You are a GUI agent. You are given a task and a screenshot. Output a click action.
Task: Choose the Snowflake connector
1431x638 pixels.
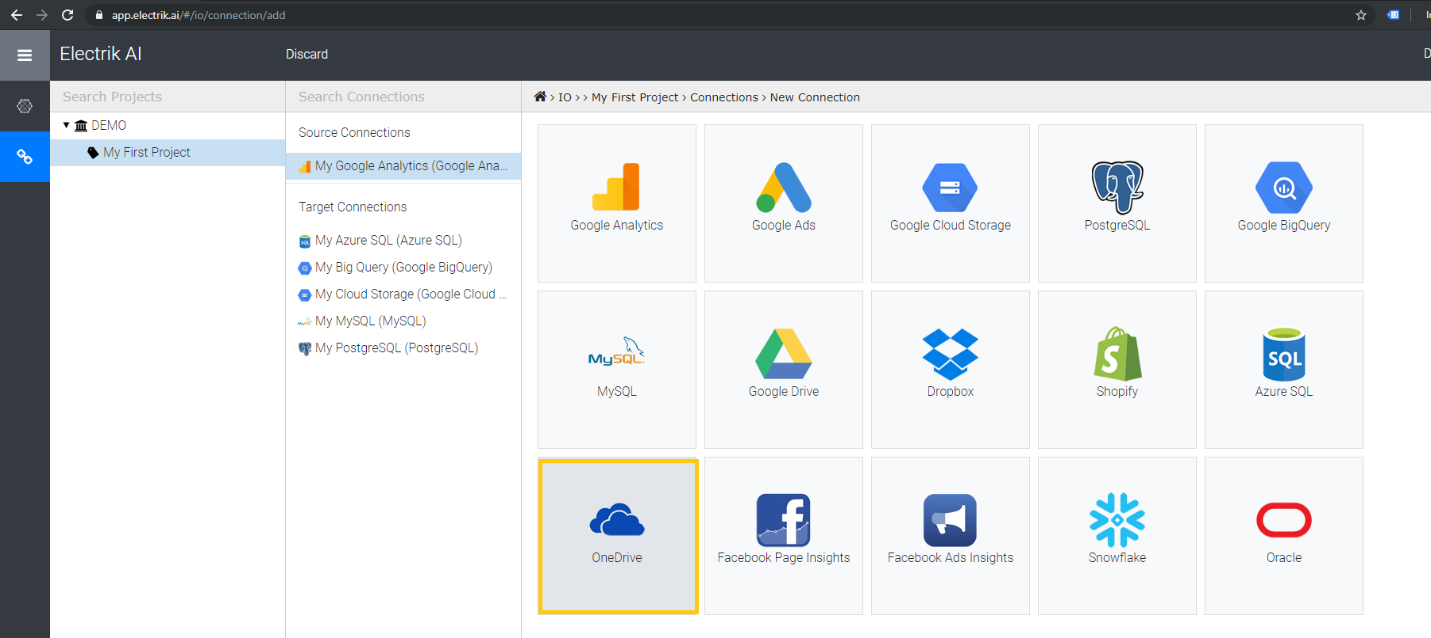click(1117, 535)
